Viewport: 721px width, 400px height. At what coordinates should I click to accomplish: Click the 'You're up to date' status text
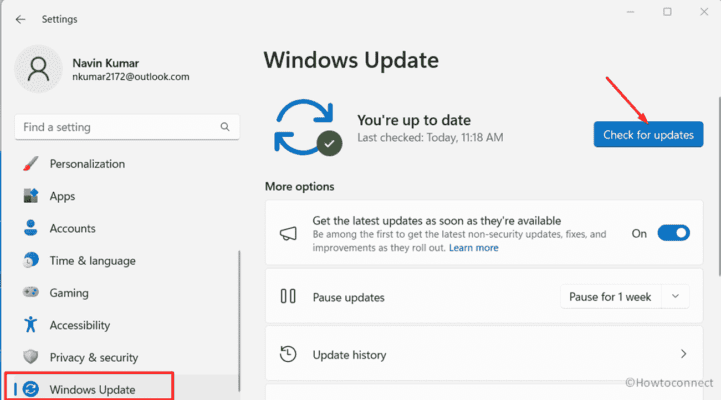tap(414, 120)
